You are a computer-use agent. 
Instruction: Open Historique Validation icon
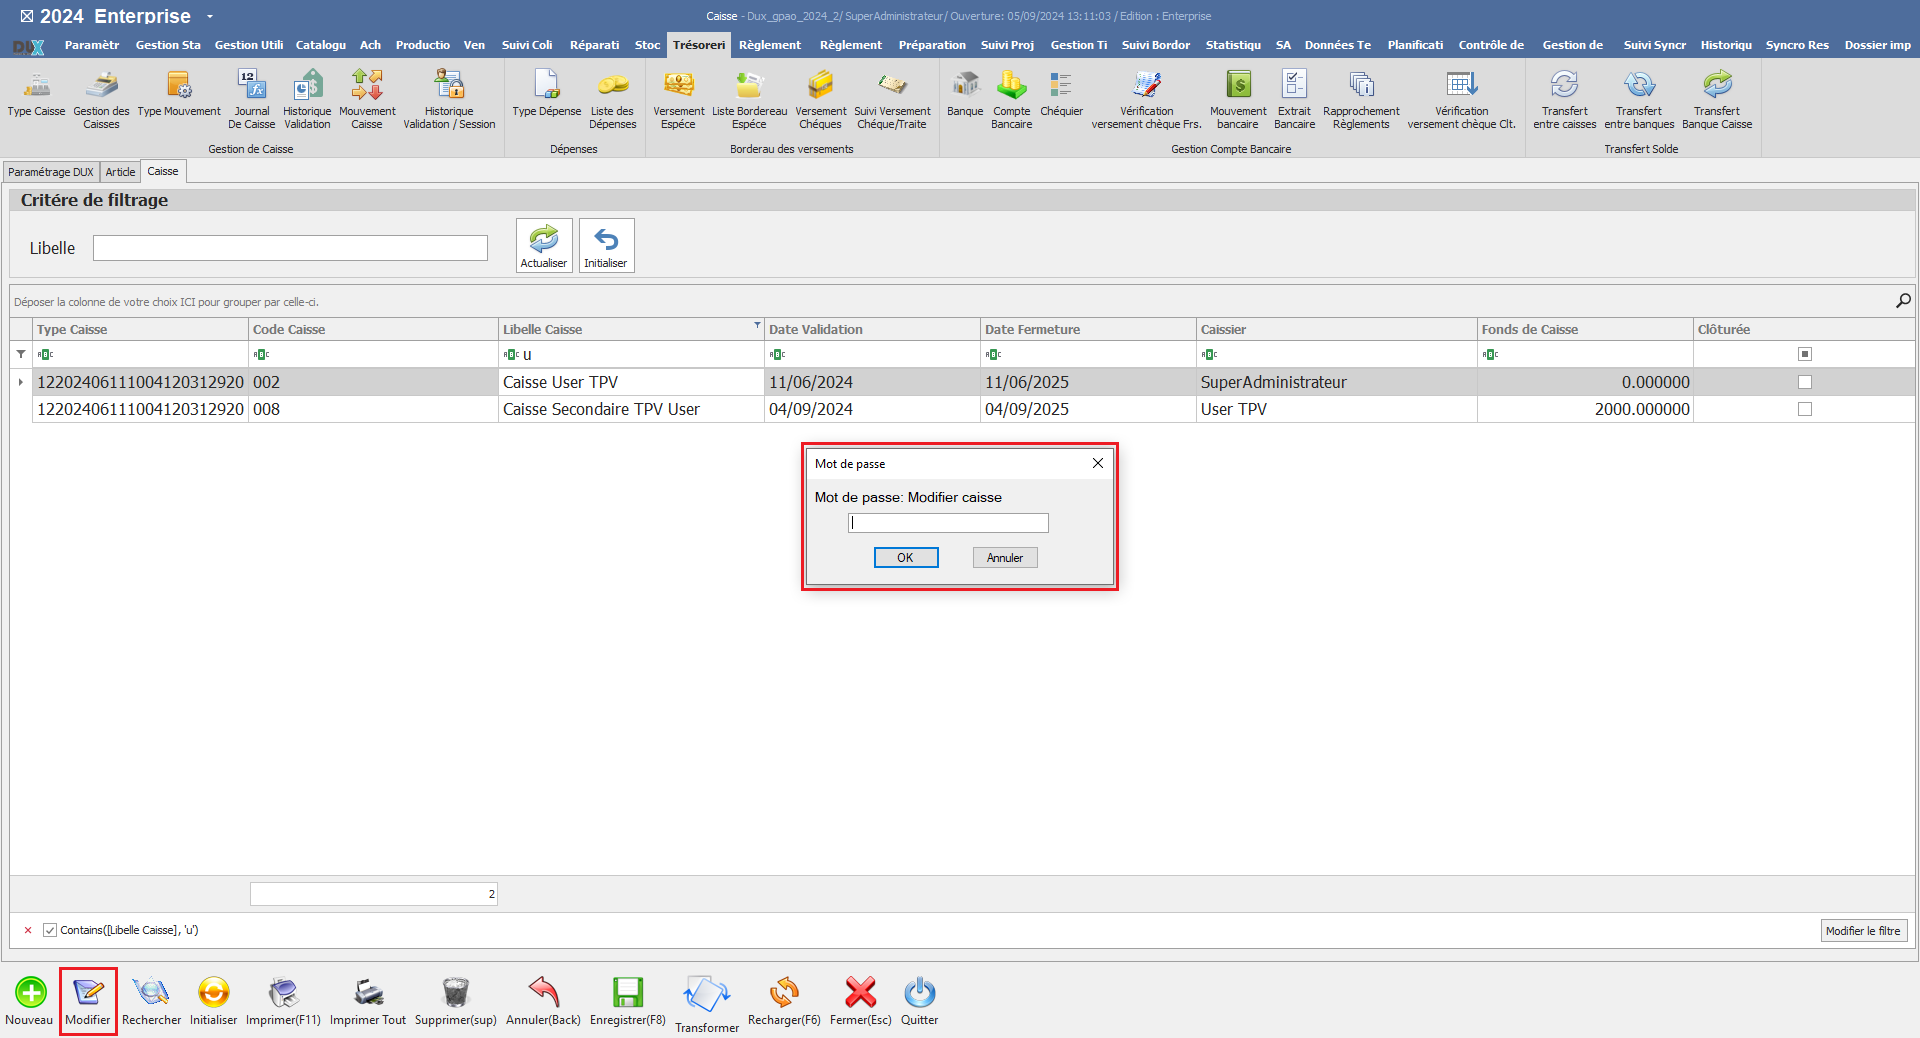pos(307,99)
